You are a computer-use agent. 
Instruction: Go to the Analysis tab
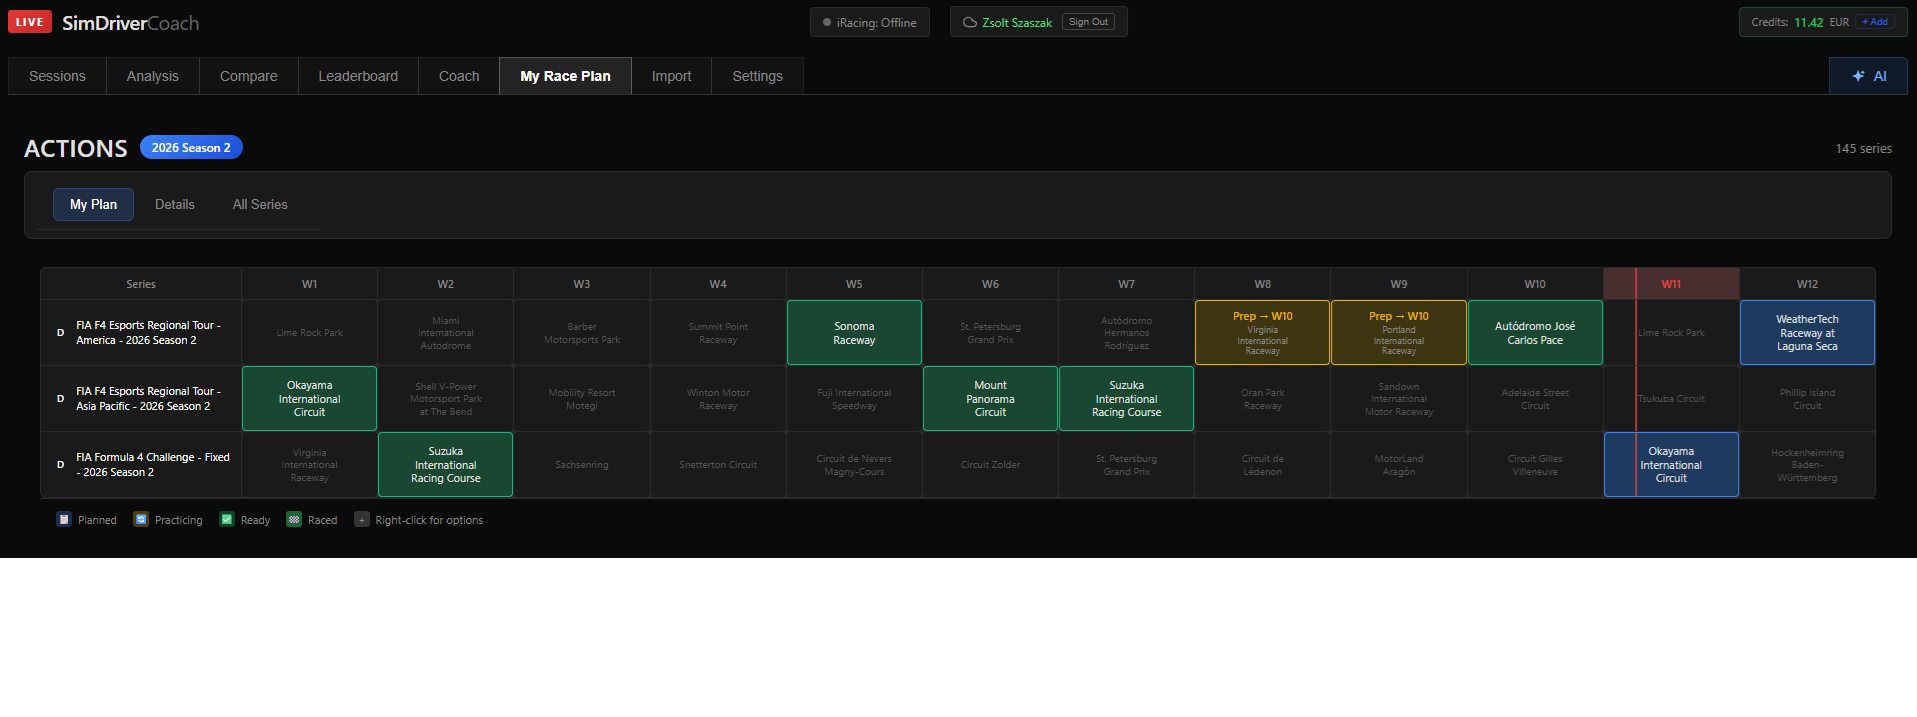coord(153,76)
